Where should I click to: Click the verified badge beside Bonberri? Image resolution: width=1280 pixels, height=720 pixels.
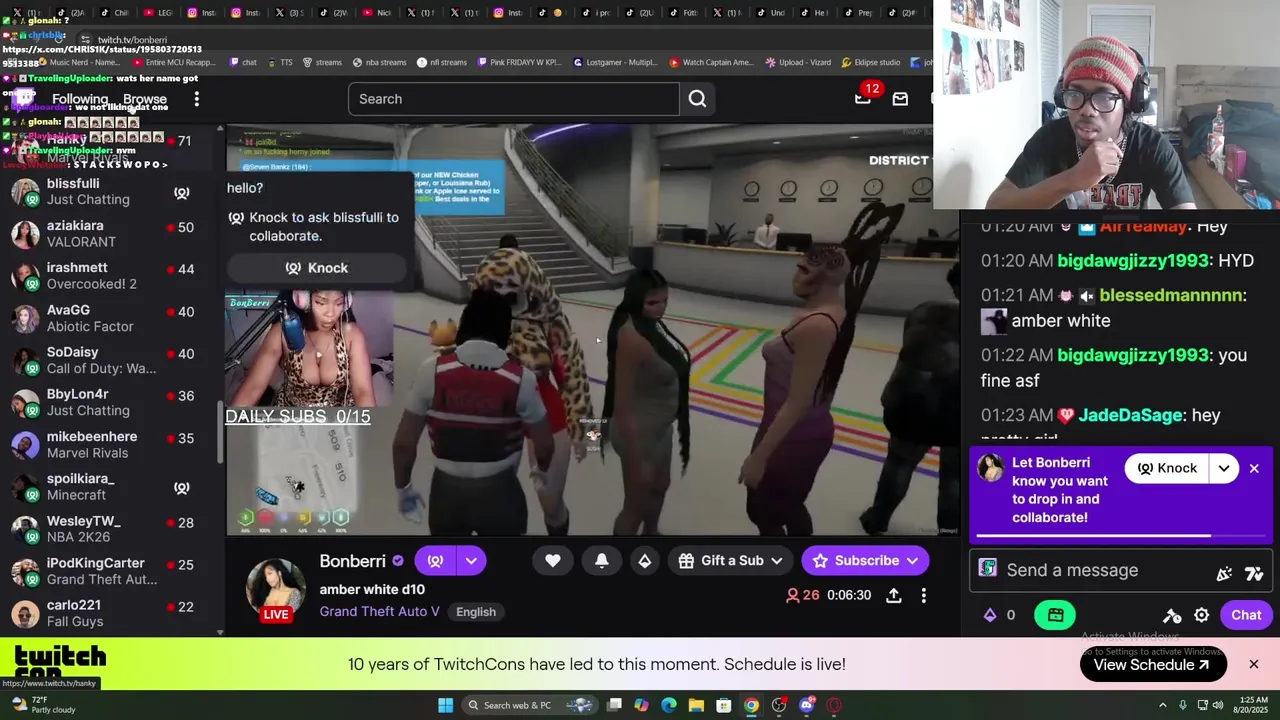click(x=398, y=562)
